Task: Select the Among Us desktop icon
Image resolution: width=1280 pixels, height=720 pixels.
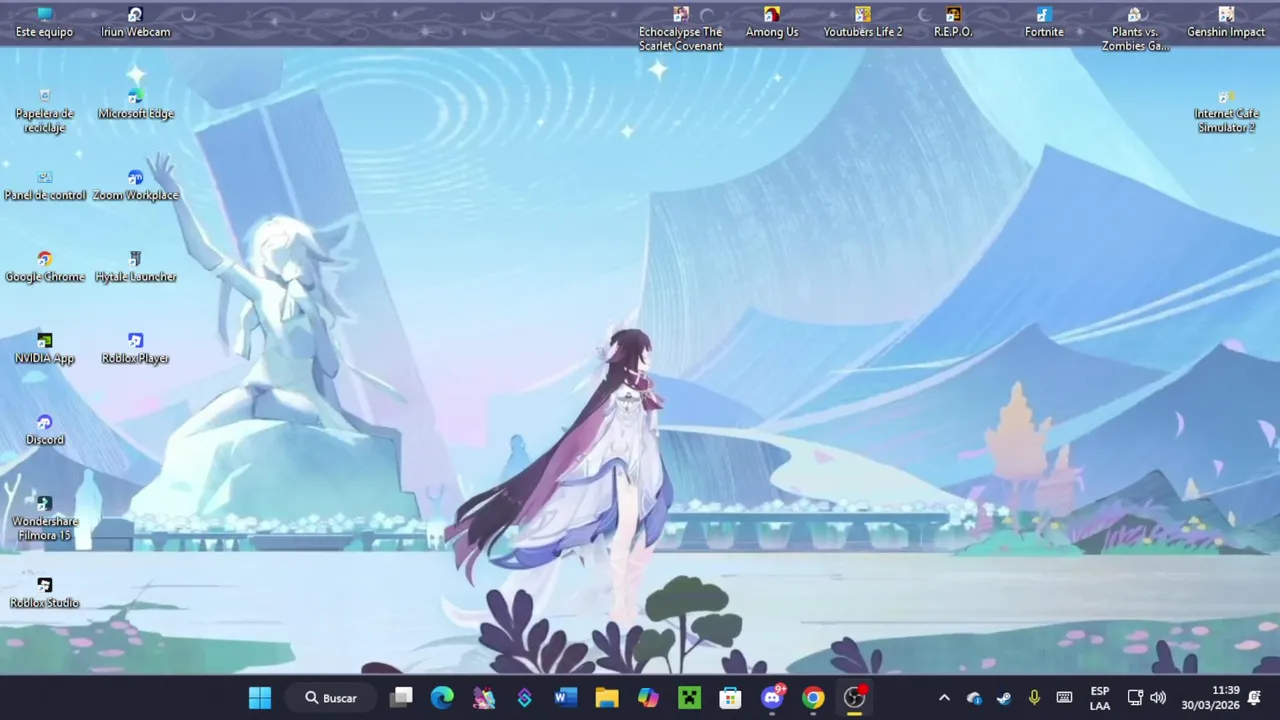Action: [x=771, y=22]
